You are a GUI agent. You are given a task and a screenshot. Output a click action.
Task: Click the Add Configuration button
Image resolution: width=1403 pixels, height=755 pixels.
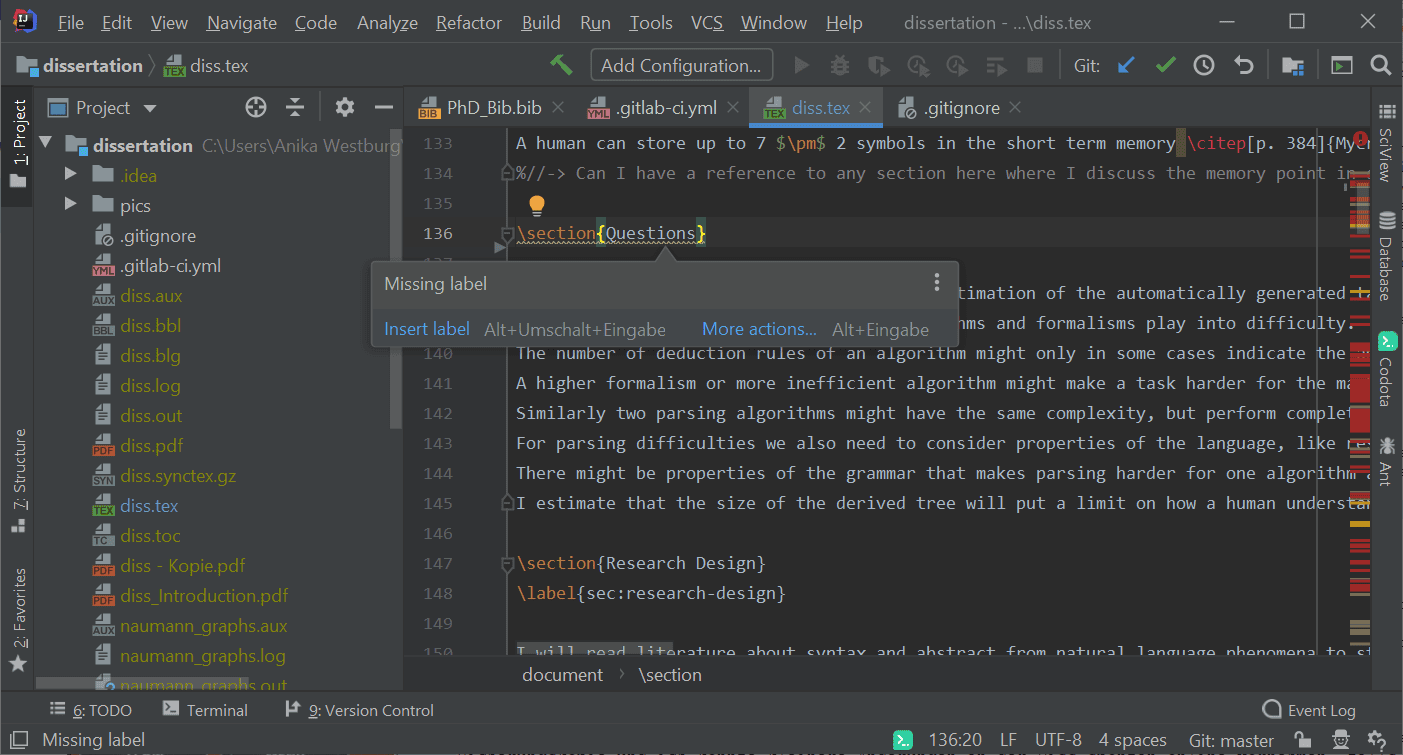pyautogui.click(x=681, y=64)
